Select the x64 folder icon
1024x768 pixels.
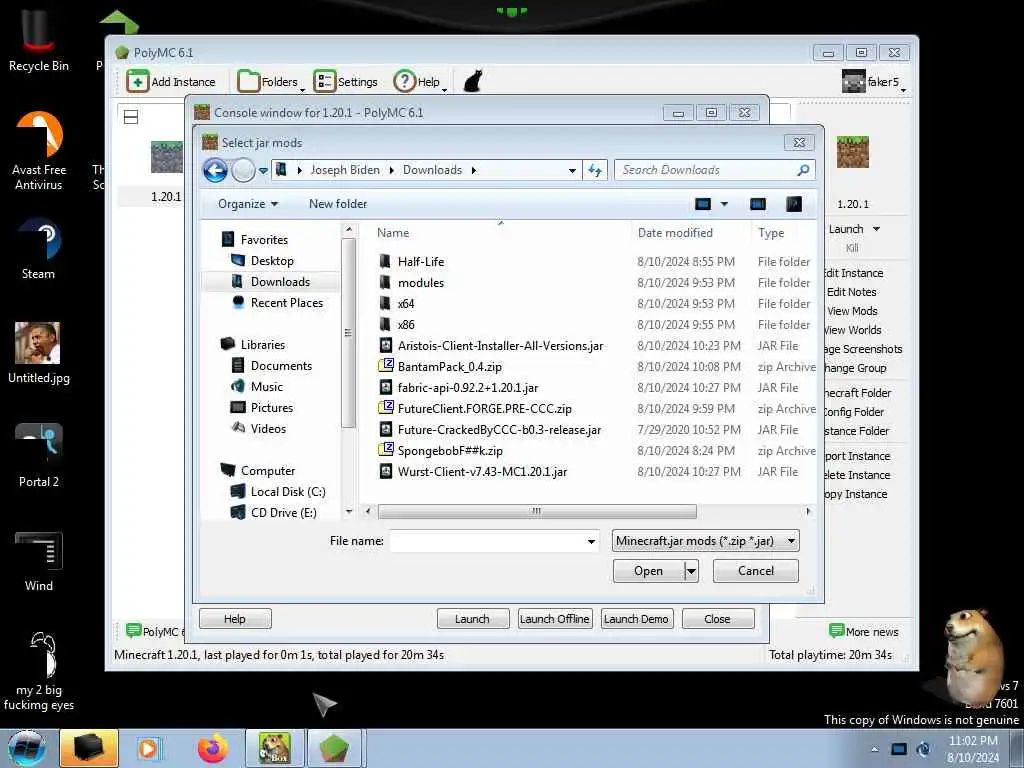(x=385, y=303)
